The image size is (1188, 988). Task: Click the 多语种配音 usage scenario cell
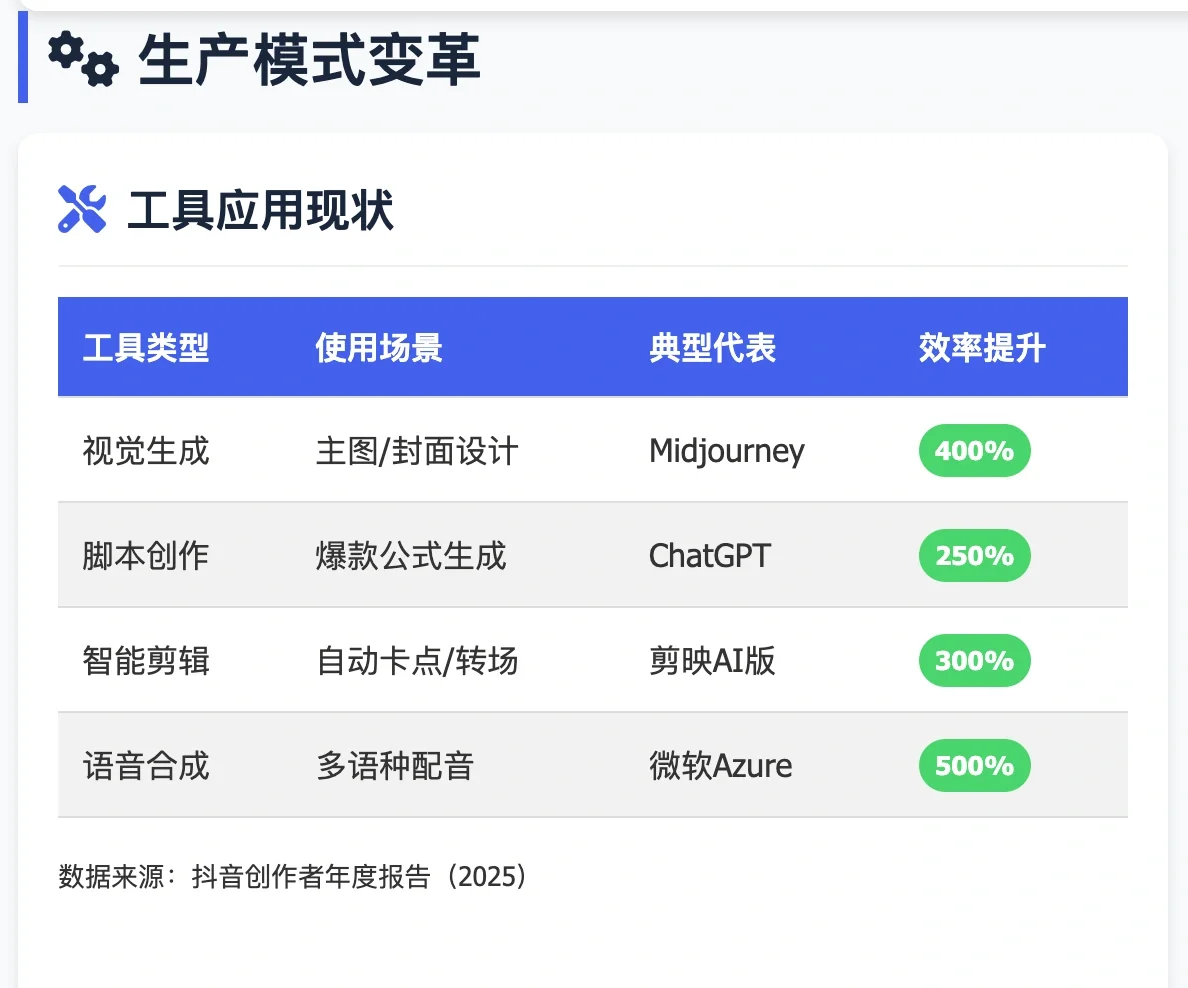click(393, 766)
